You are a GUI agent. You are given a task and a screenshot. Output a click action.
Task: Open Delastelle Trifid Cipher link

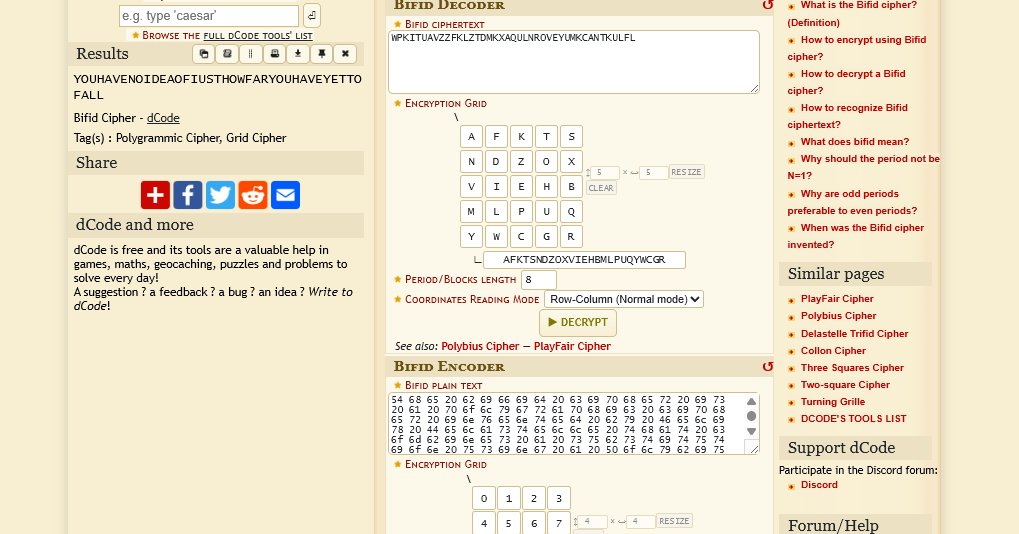click(855, 333)
